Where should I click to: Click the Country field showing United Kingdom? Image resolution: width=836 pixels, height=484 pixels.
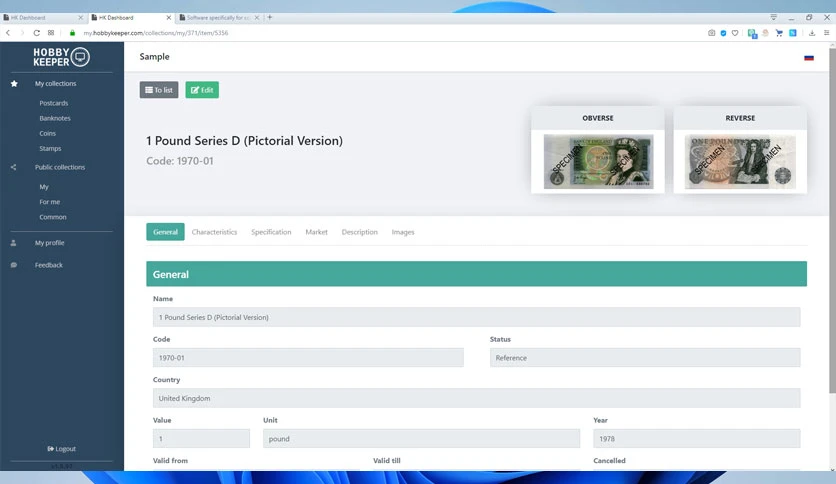[476, 398]
